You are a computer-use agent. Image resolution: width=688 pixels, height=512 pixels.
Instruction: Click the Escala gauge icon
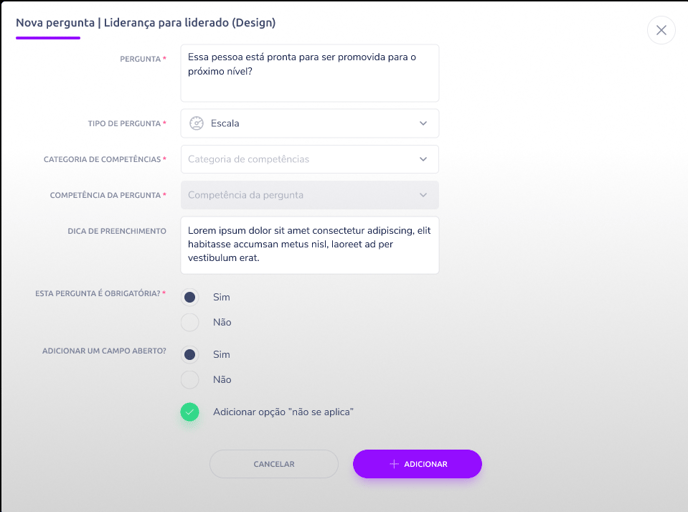click(196, 123)
